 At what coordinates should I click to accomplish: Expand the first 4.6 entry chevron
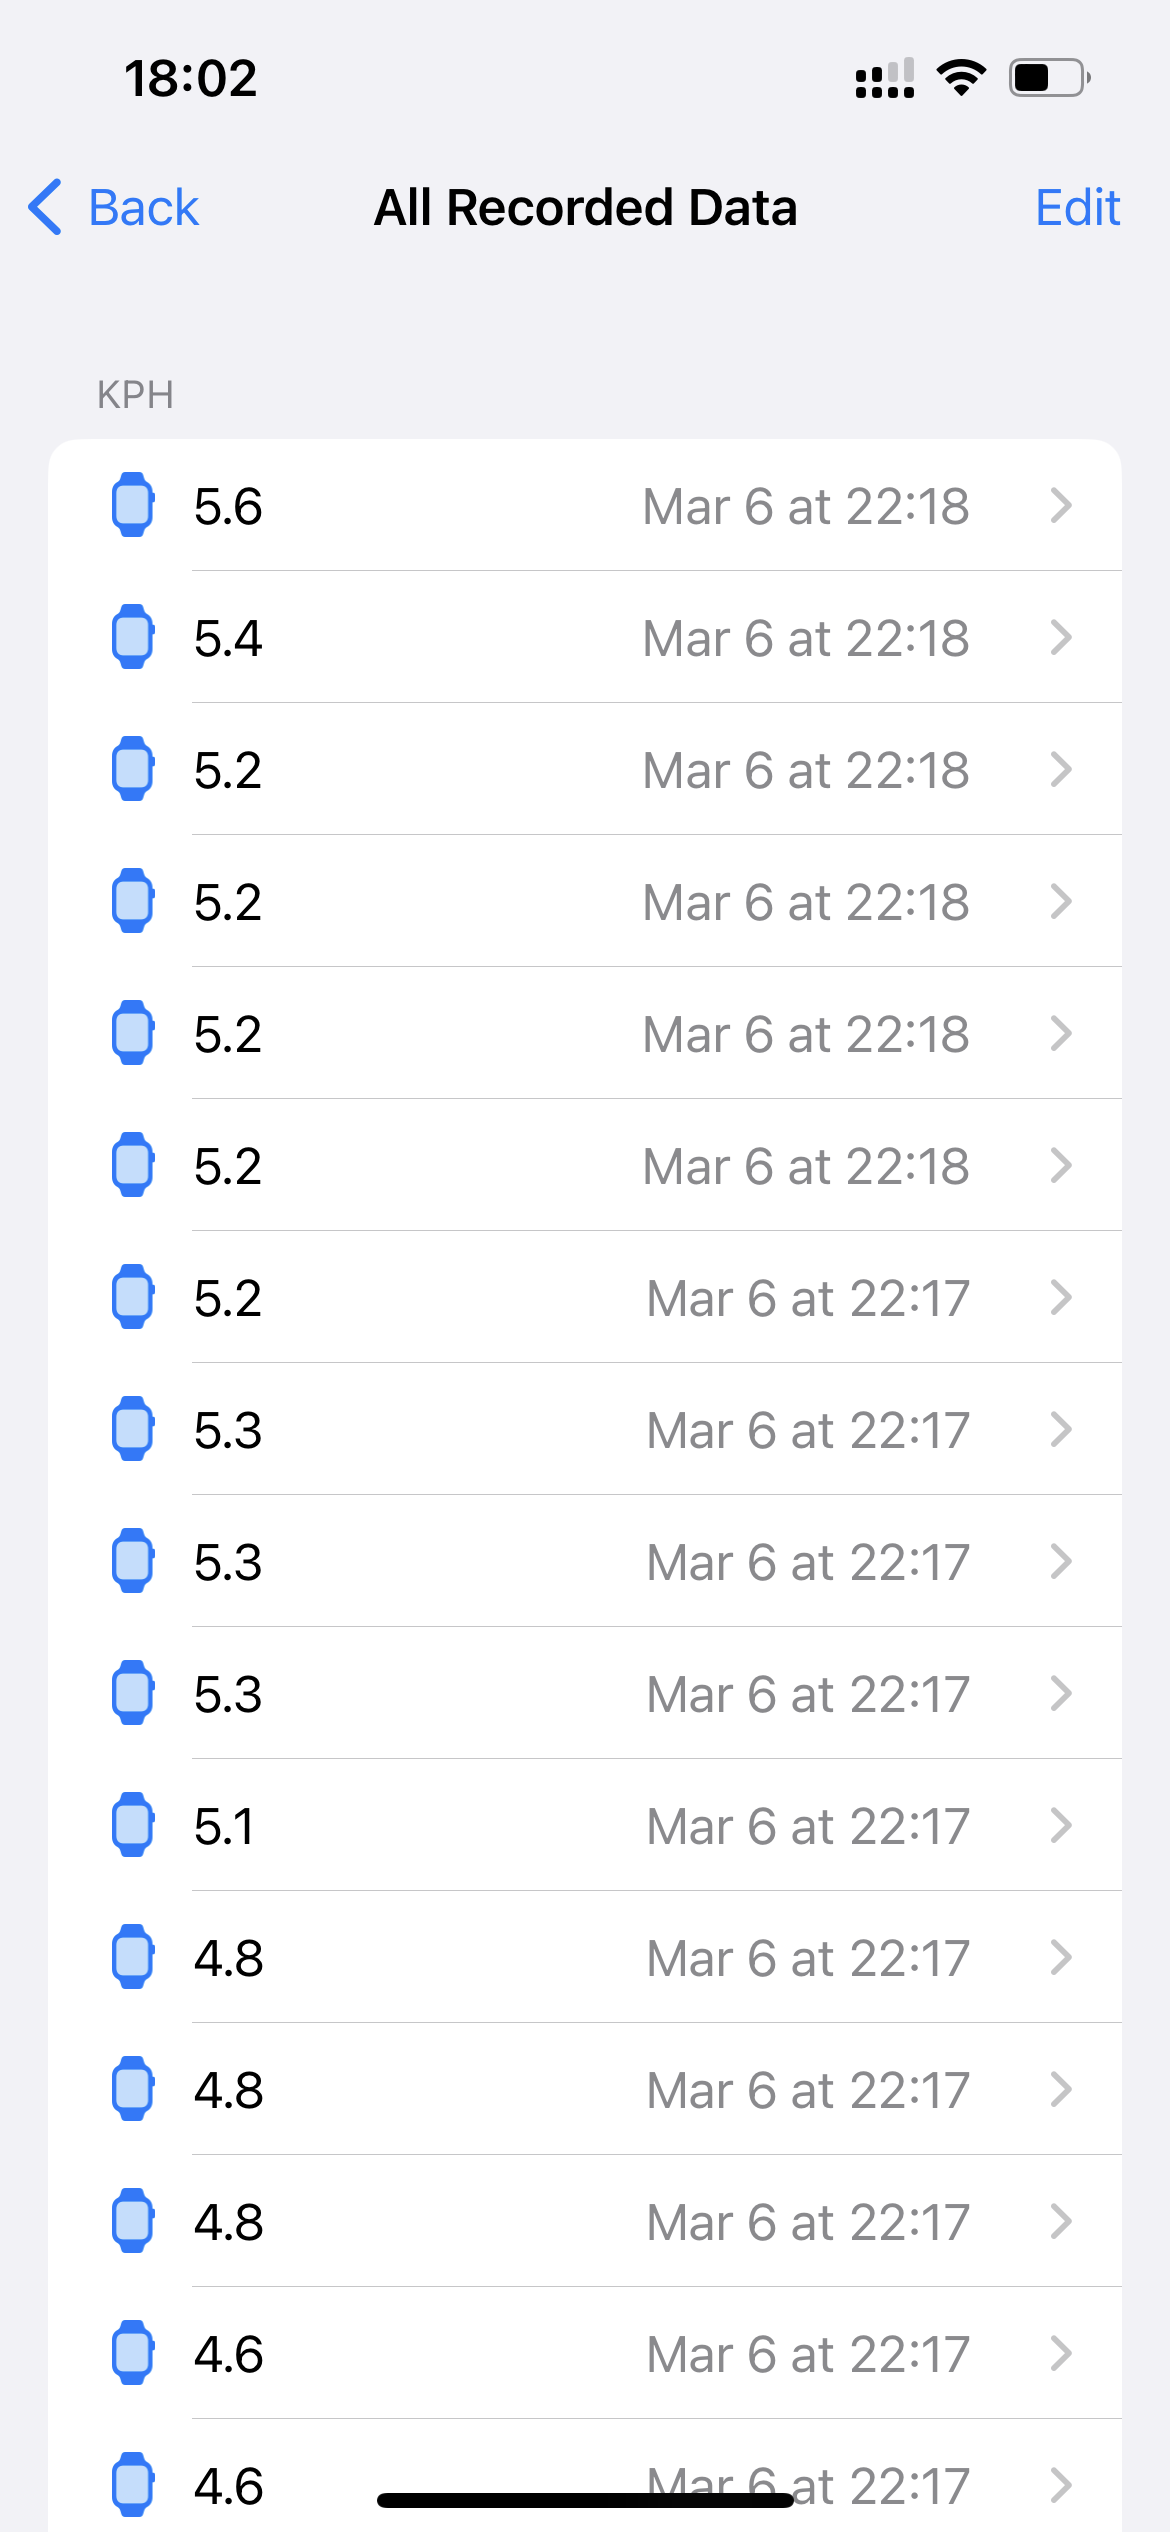click(x=1061, y=2354)
